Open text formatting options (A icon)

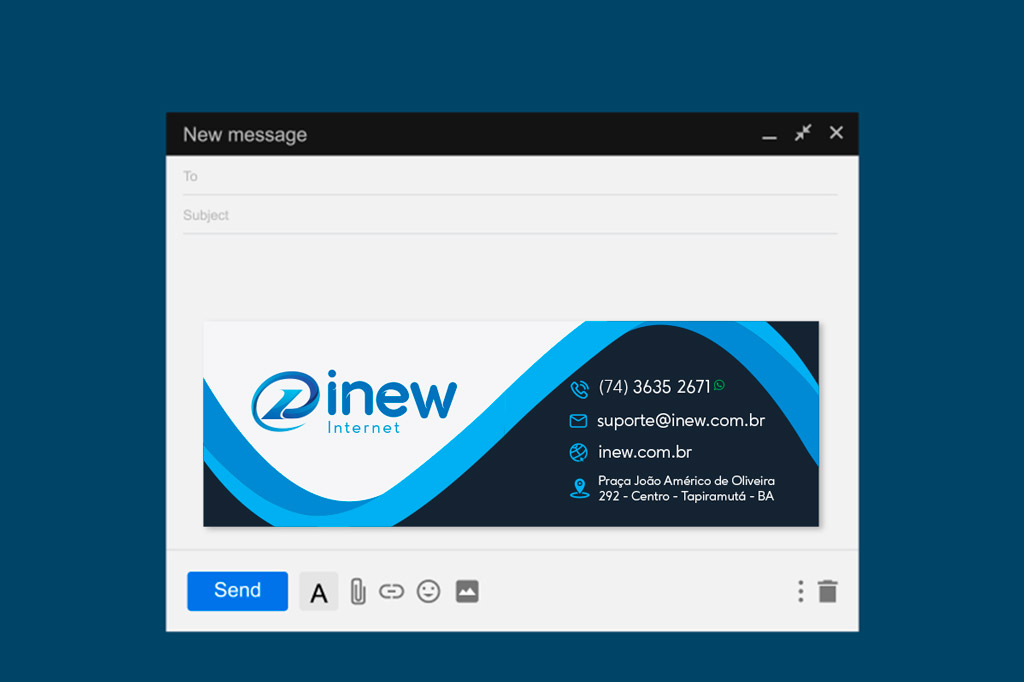click(319, 592)
